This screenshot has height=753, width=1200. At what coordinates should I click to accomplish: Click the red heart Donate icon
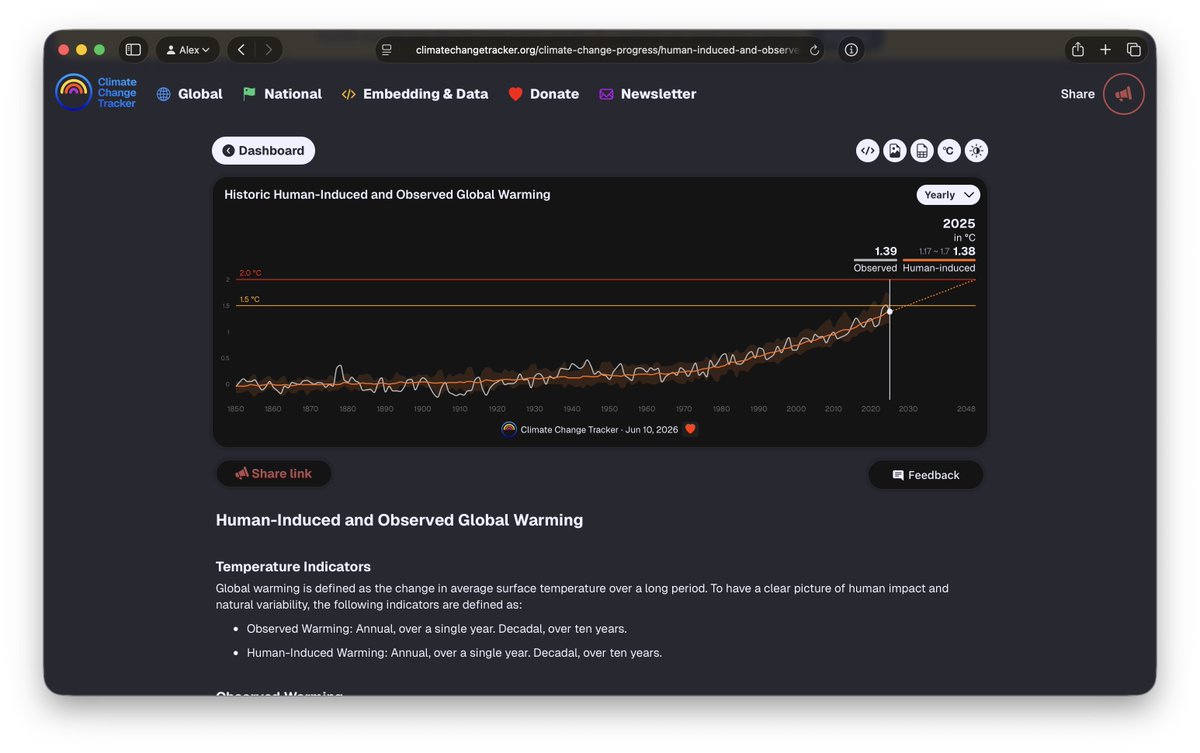point(516,94)
